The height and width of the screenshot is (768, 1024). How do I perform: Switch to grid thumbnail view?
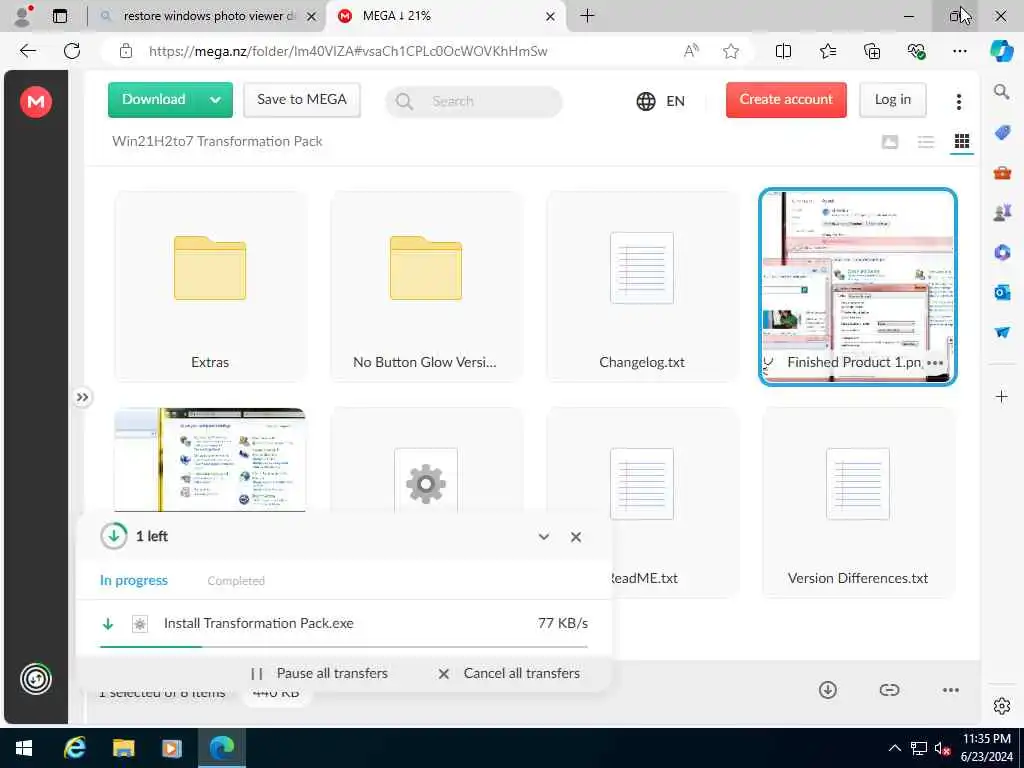click(x=961, y=142)
